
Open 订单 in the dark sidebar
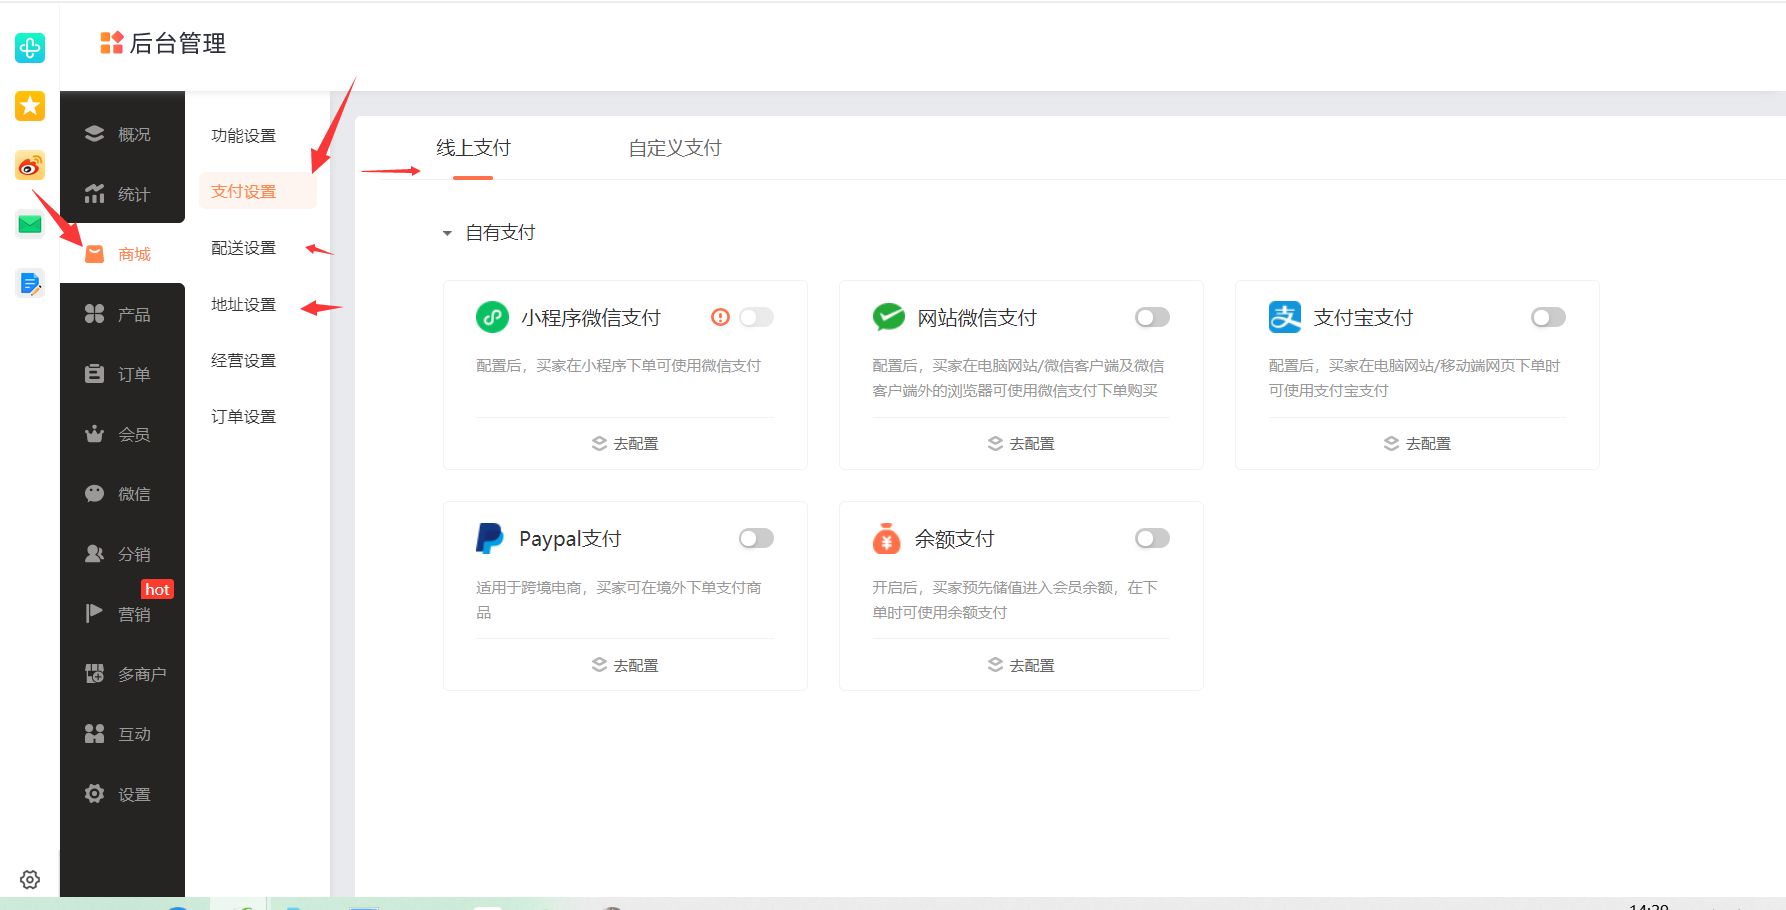click(x=122, y=374)
